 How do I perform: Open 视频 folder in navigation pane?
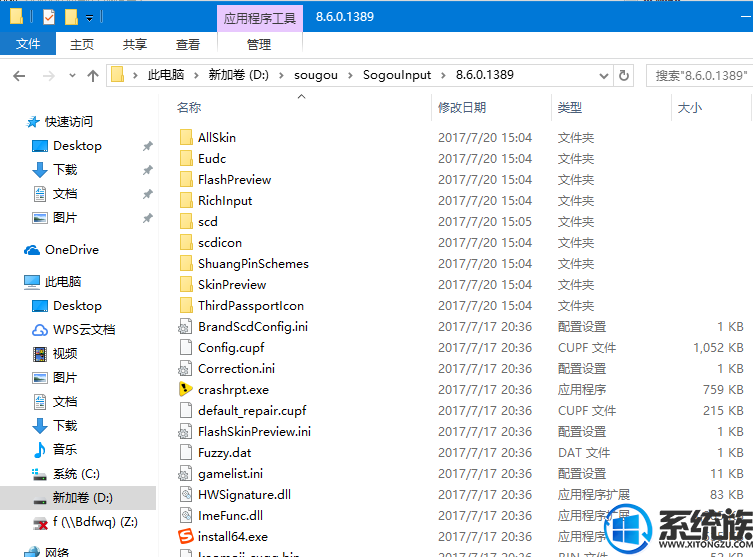pos(65,354)
